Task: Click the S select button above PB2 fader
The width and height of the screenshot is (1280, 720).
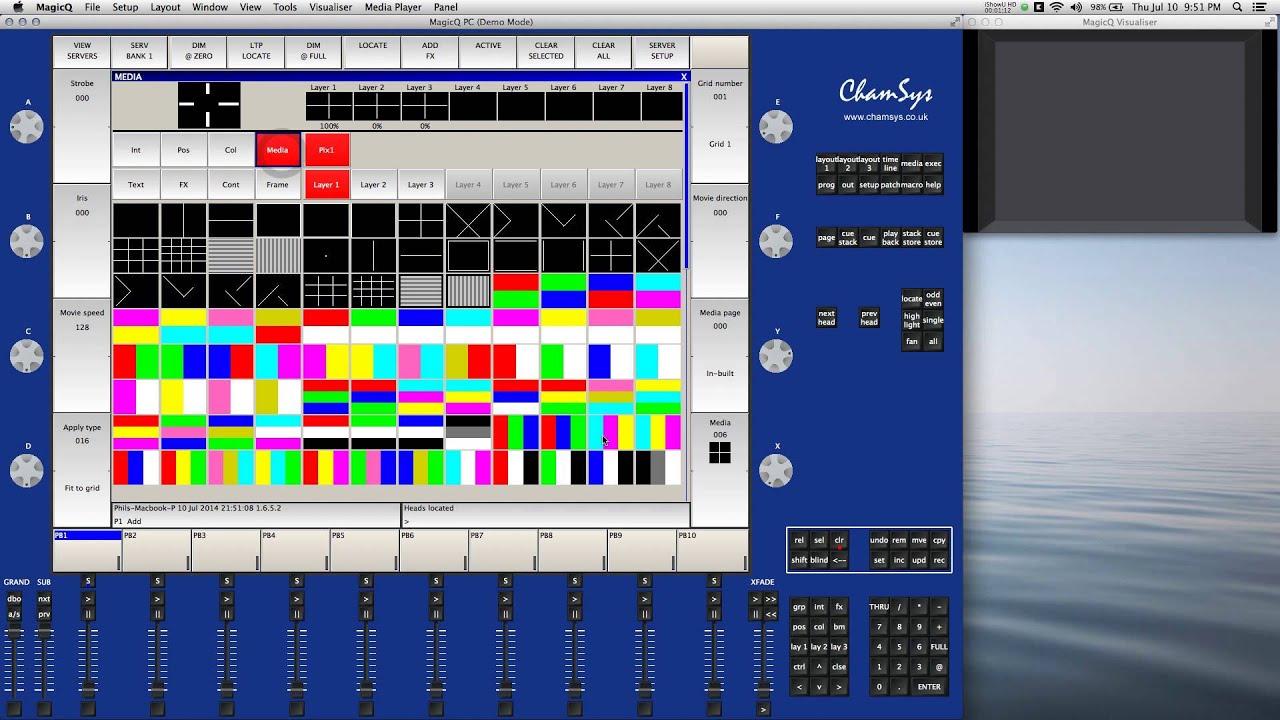Action: click(x=157, y=581)
